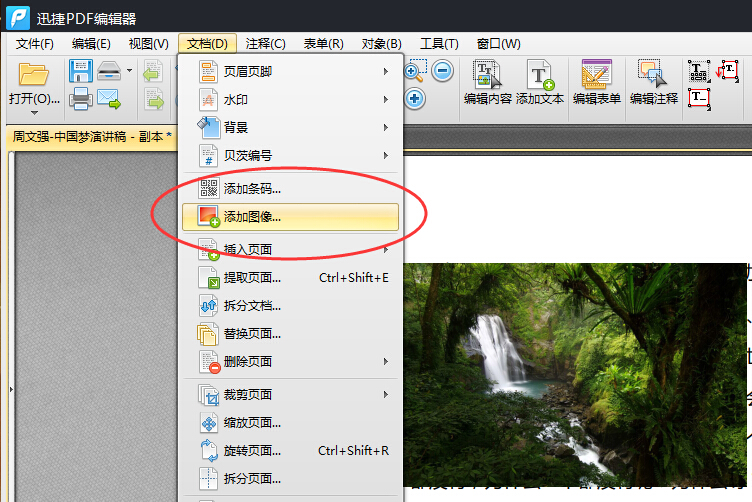Click the 打开(O) folder icon
Viewport: 752px width, 502px height.
point(34,75)
